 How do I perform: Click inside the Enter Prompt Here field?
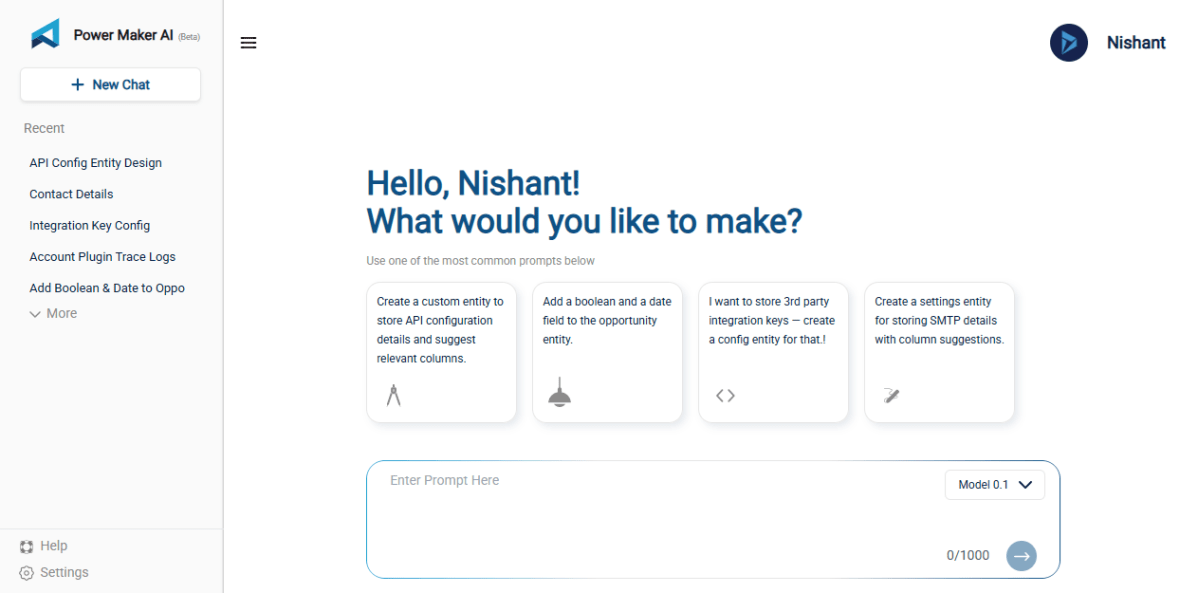[600, 480]
